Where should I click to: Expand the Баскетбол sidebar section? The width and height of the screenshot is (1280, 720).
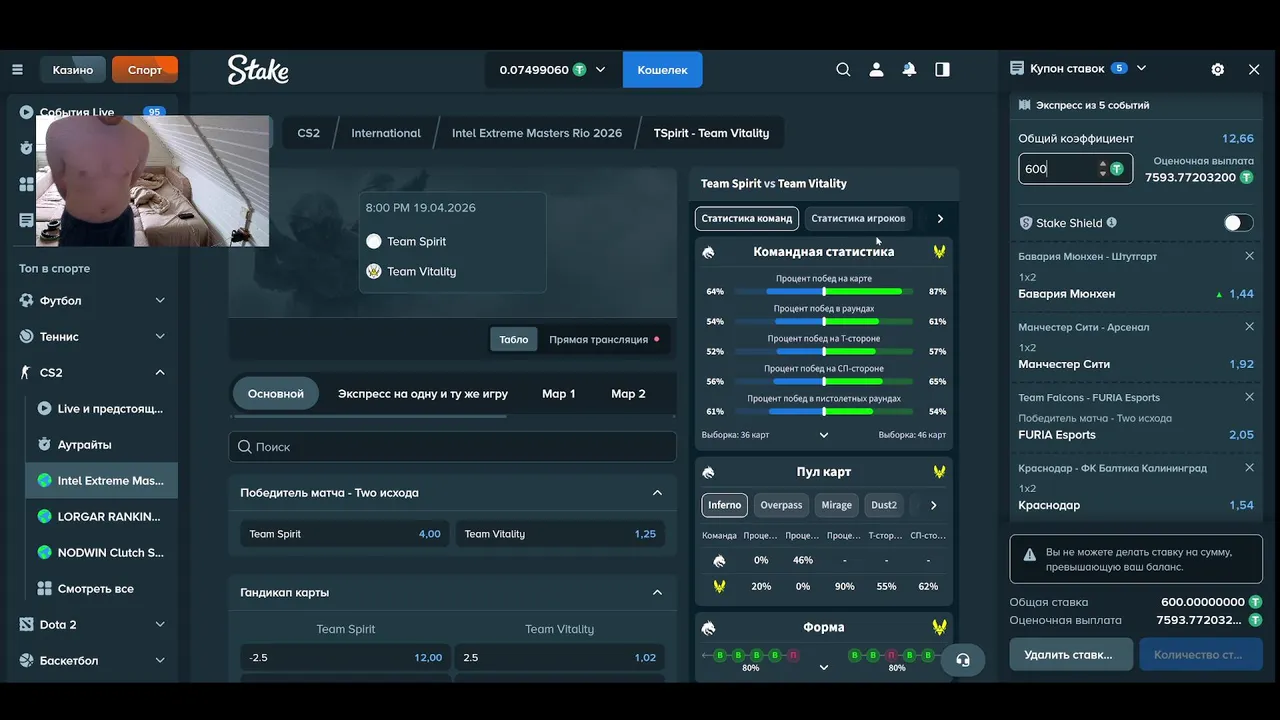click(160, 660)
